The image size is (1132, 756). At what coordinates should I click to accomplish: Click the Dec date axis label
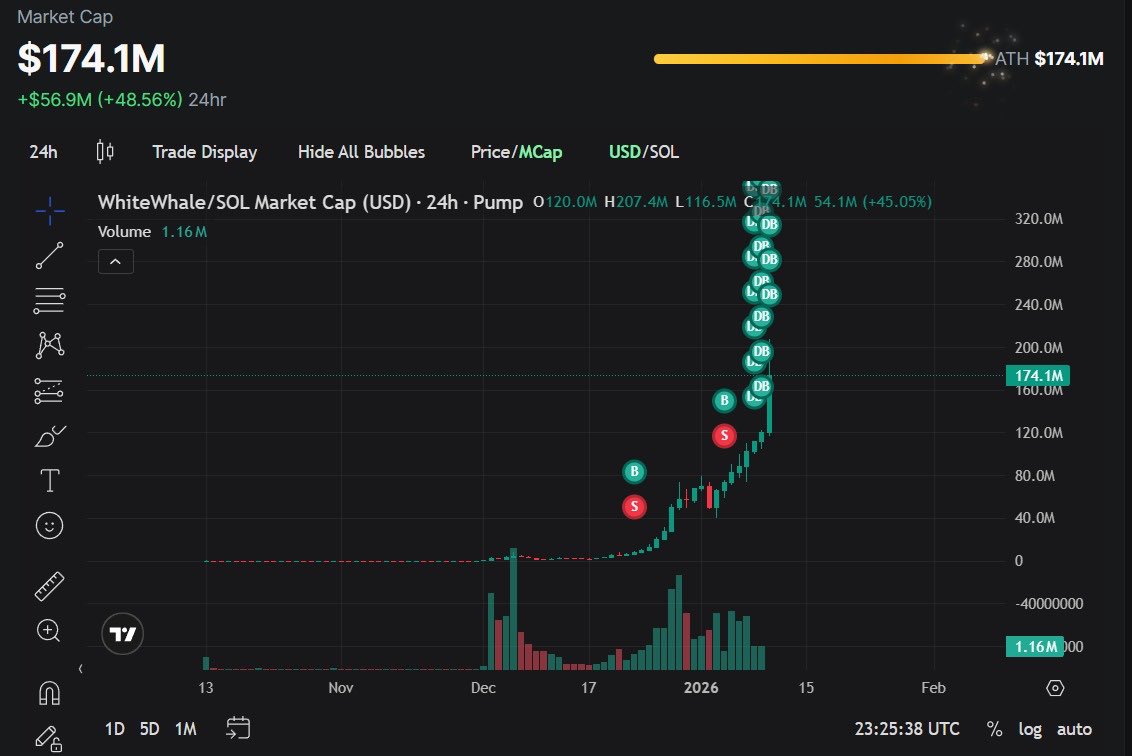[x=483, y=687]
